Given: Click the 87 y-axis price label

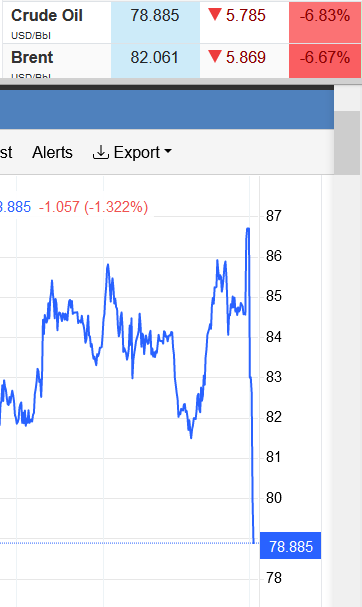Looking at the screenshot, I should (x=273, y=216).
